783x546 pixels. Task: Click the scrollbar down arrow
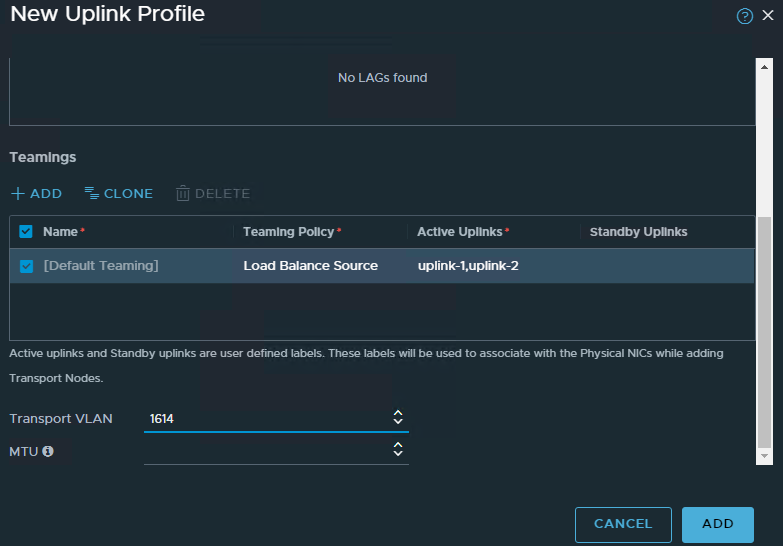[x=764, y=456]
